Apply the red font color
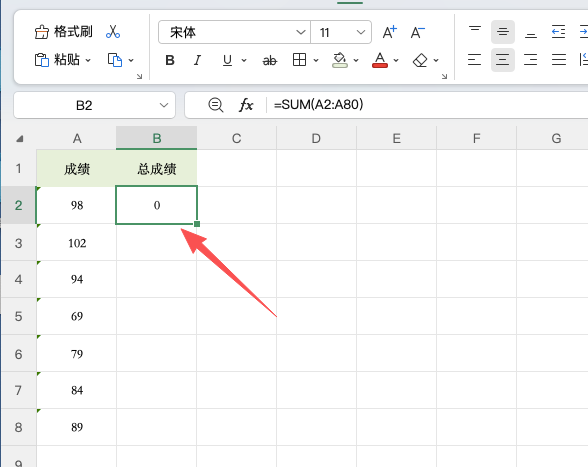The image size is (588, 467). 380,60
